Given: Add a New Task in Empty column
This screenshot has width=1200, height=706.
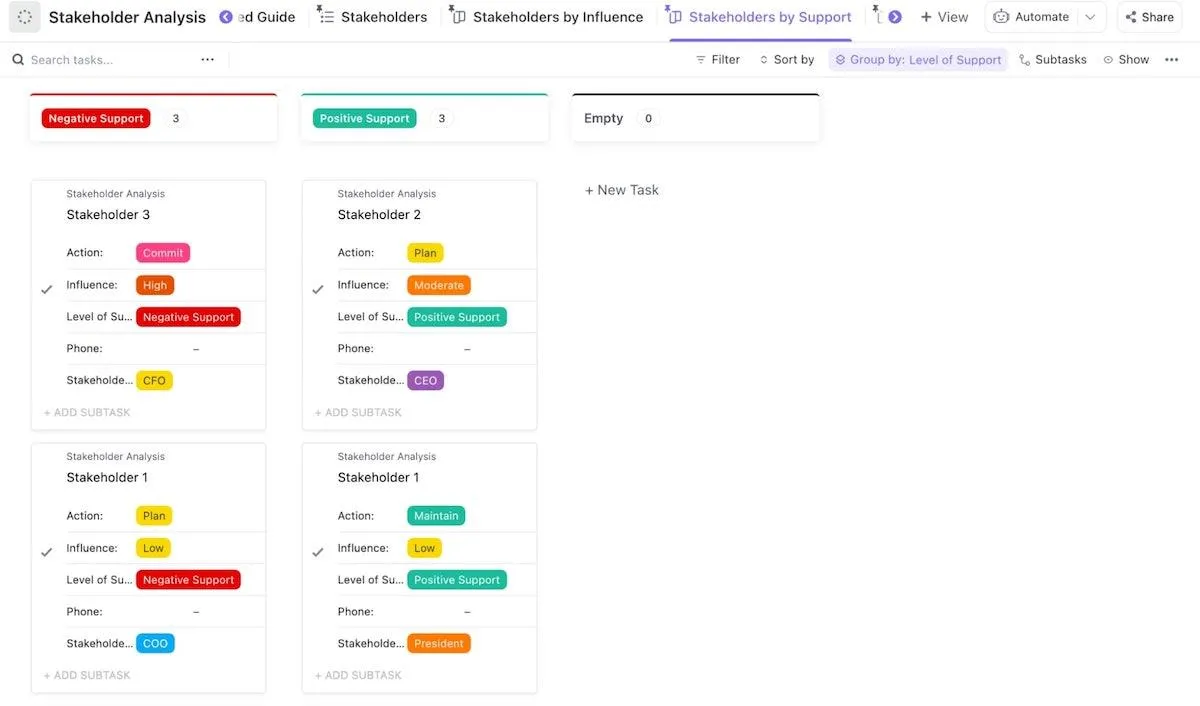Looking at the screenshot, I should pyautogui.click(x=622, y=190).
